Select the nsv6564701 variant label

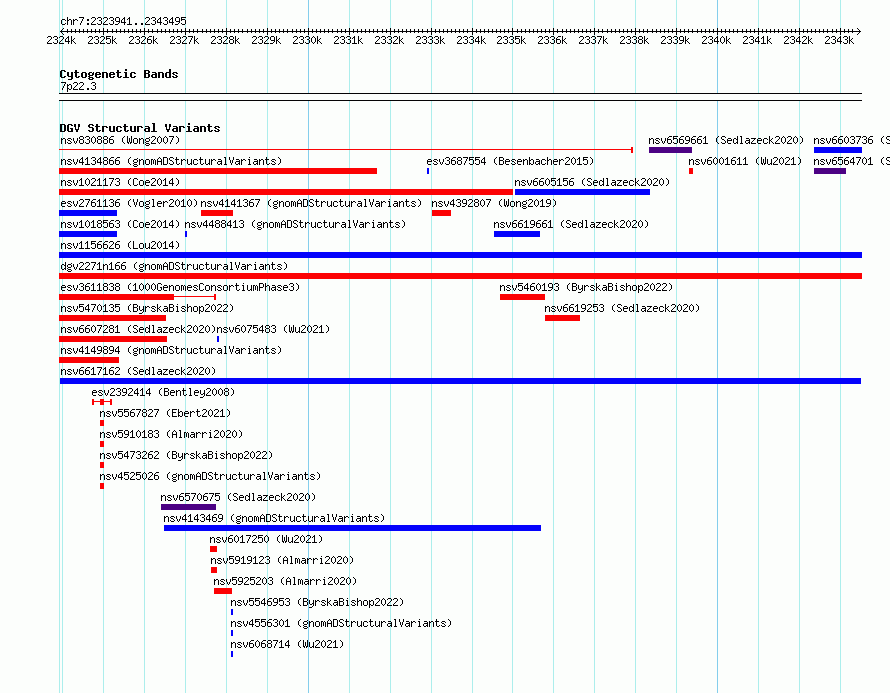point(851,161)
